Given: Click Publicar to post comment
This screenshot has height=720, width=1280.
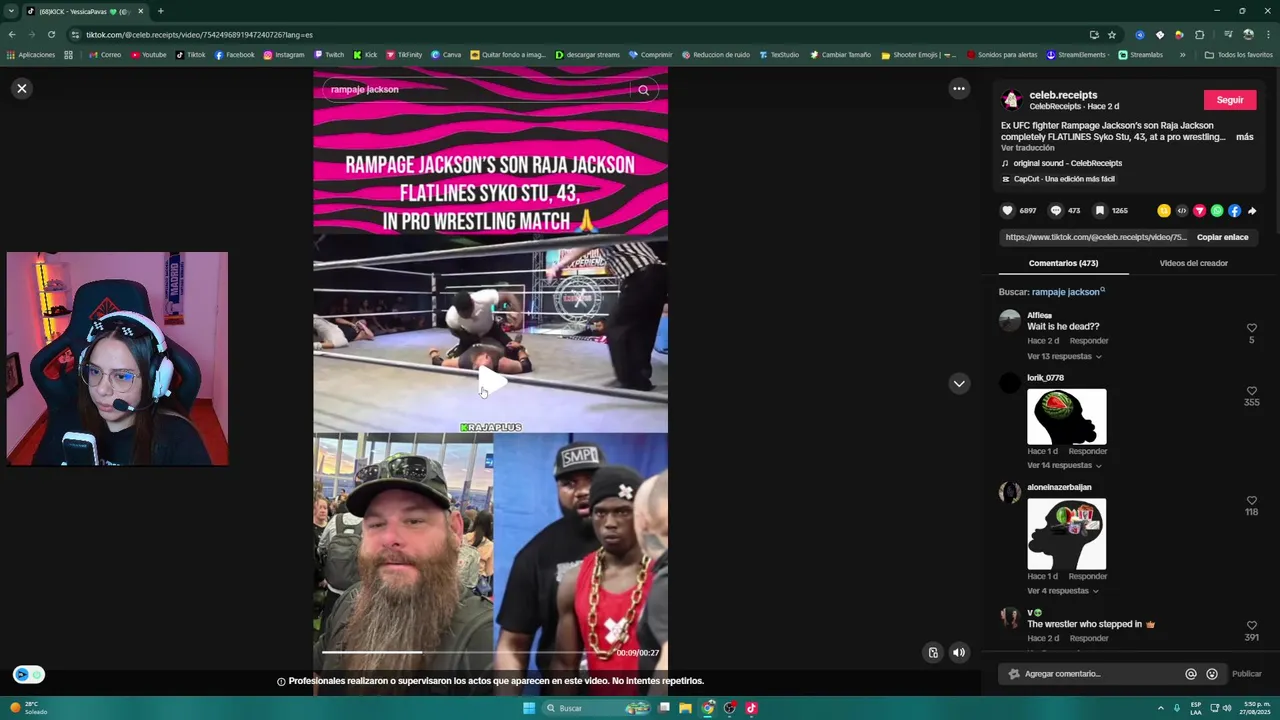Looking at the screenshot, I should pos(1246,674).
